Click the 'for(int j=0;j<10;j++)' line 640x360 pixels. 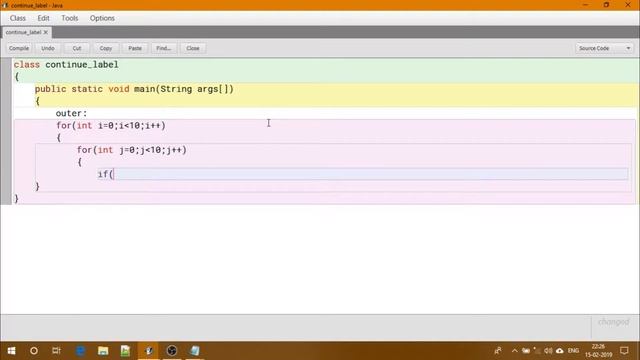coord(132,150)
